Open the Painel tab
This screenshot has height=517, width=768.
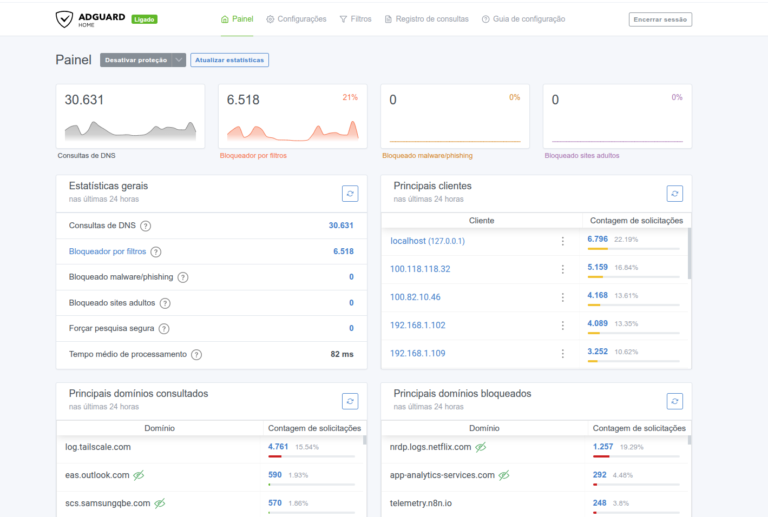pyautogui.click(x=237, y=19)
